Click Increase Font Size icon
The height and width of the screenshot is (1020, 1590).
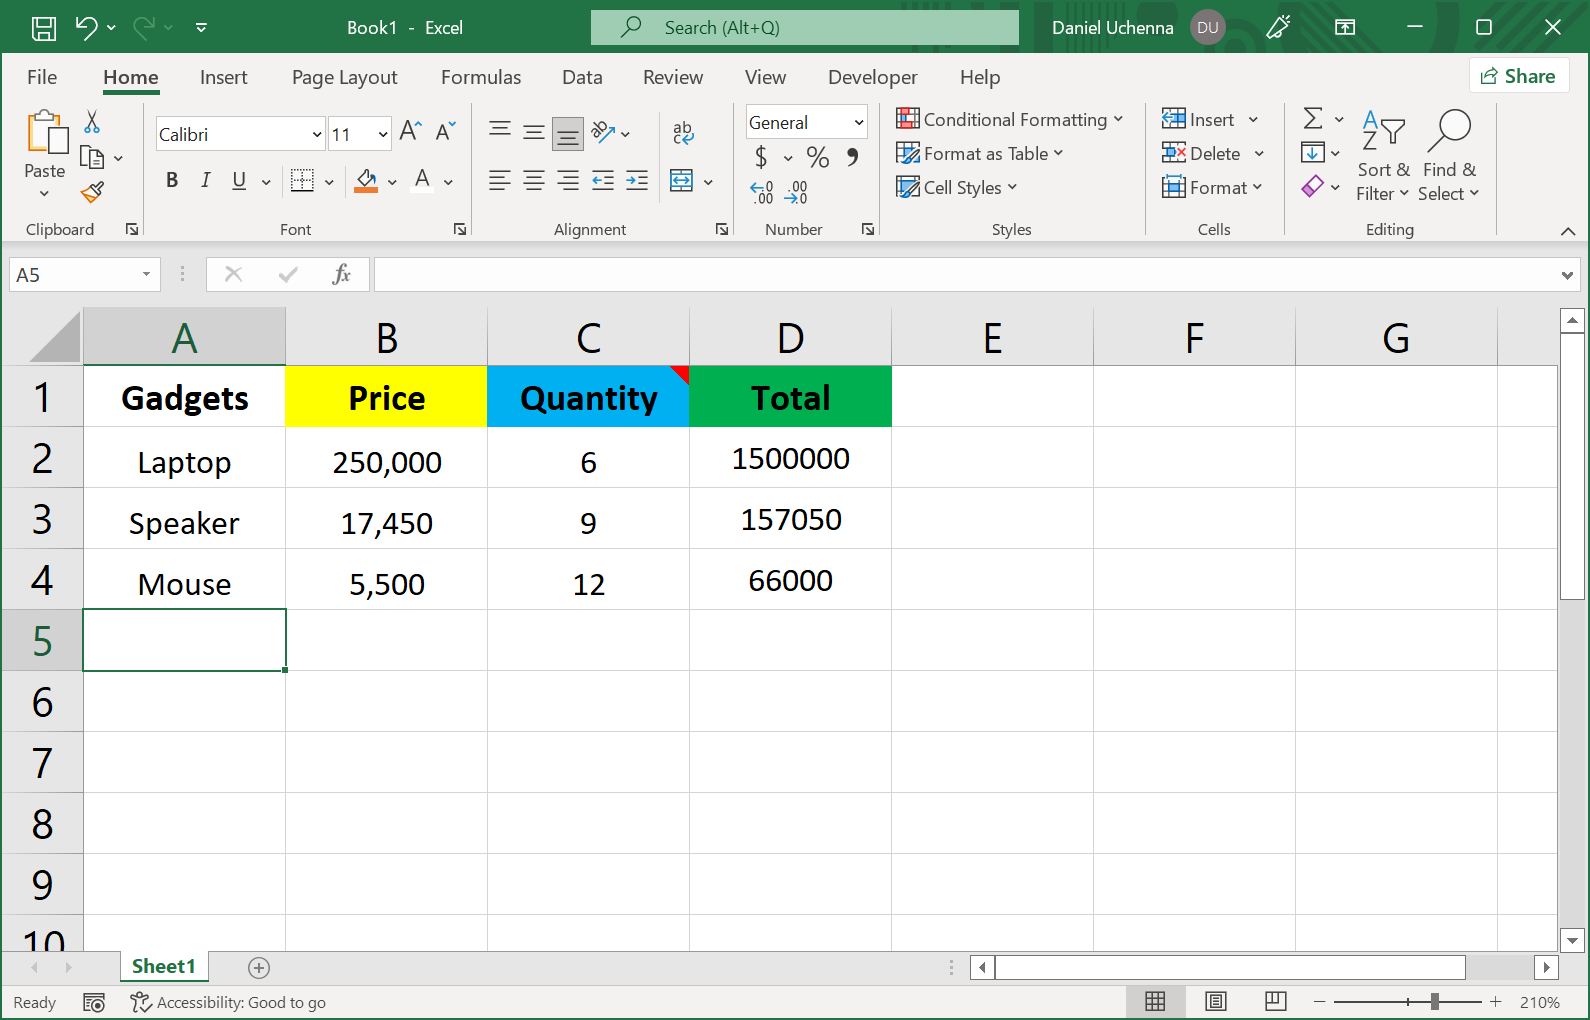(410, 131)
